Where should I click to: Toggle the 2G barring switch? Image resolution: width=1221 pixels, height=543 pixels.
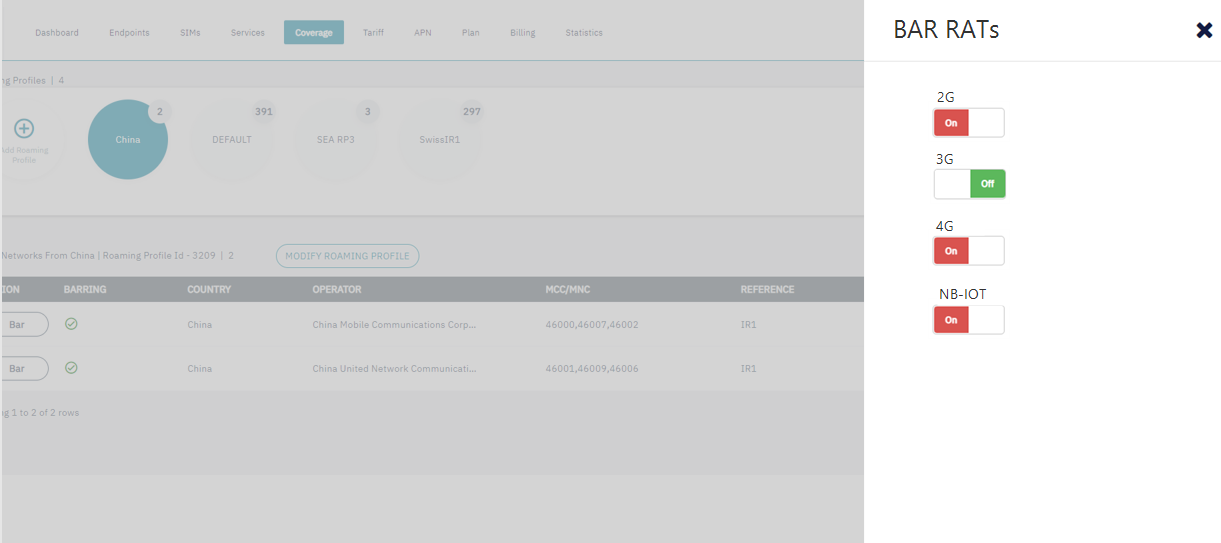tap(968, 123)
